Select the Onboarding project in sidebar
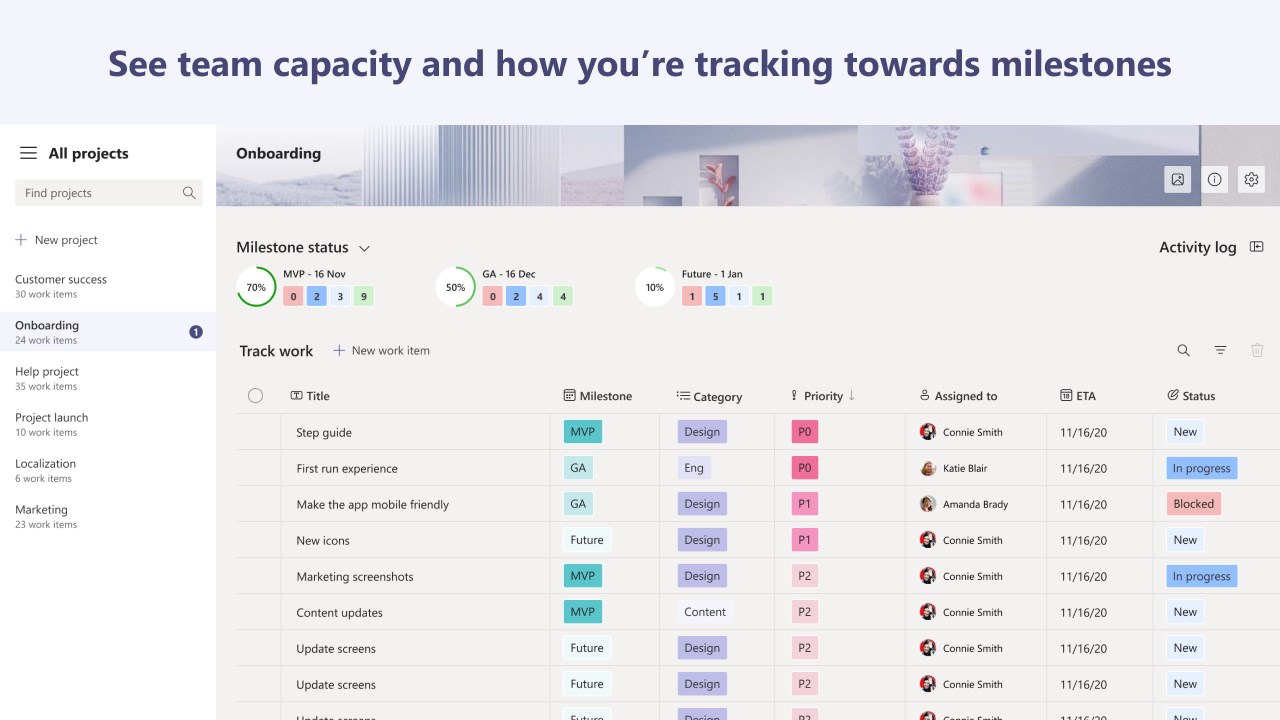This screenshot has height=720, width=1280. pyautogui.click(x=108, y=332)
